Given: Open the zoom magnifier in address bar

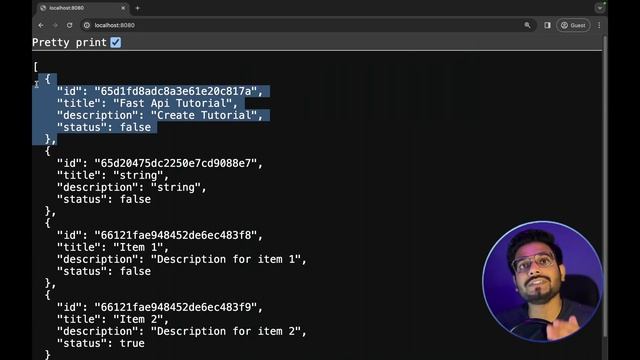Looking at the screenshot, I should pyautogui.click(x=527, y=25).
